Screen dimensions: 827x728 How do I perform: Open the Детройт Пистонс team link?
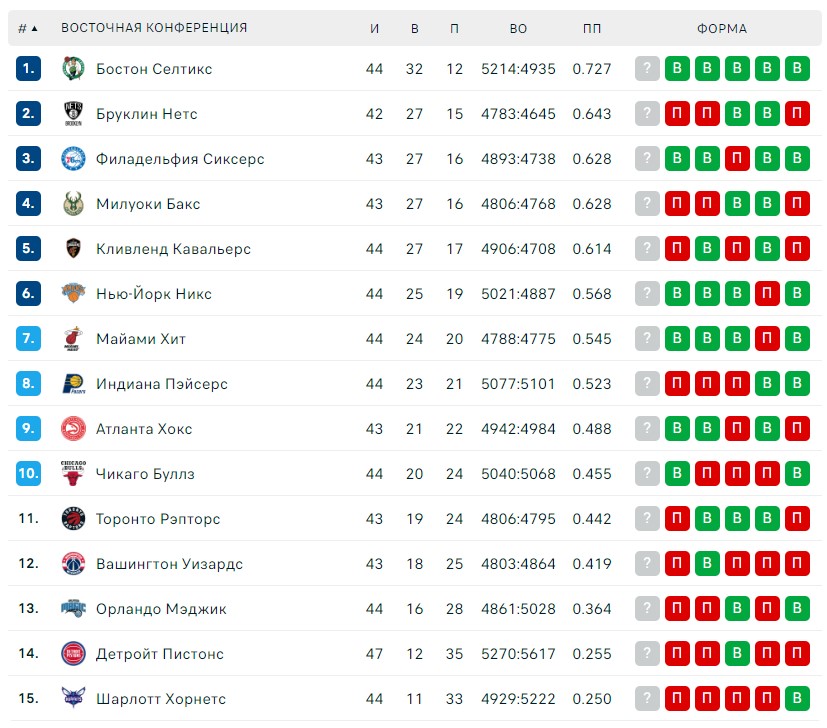tap(160, 654)
